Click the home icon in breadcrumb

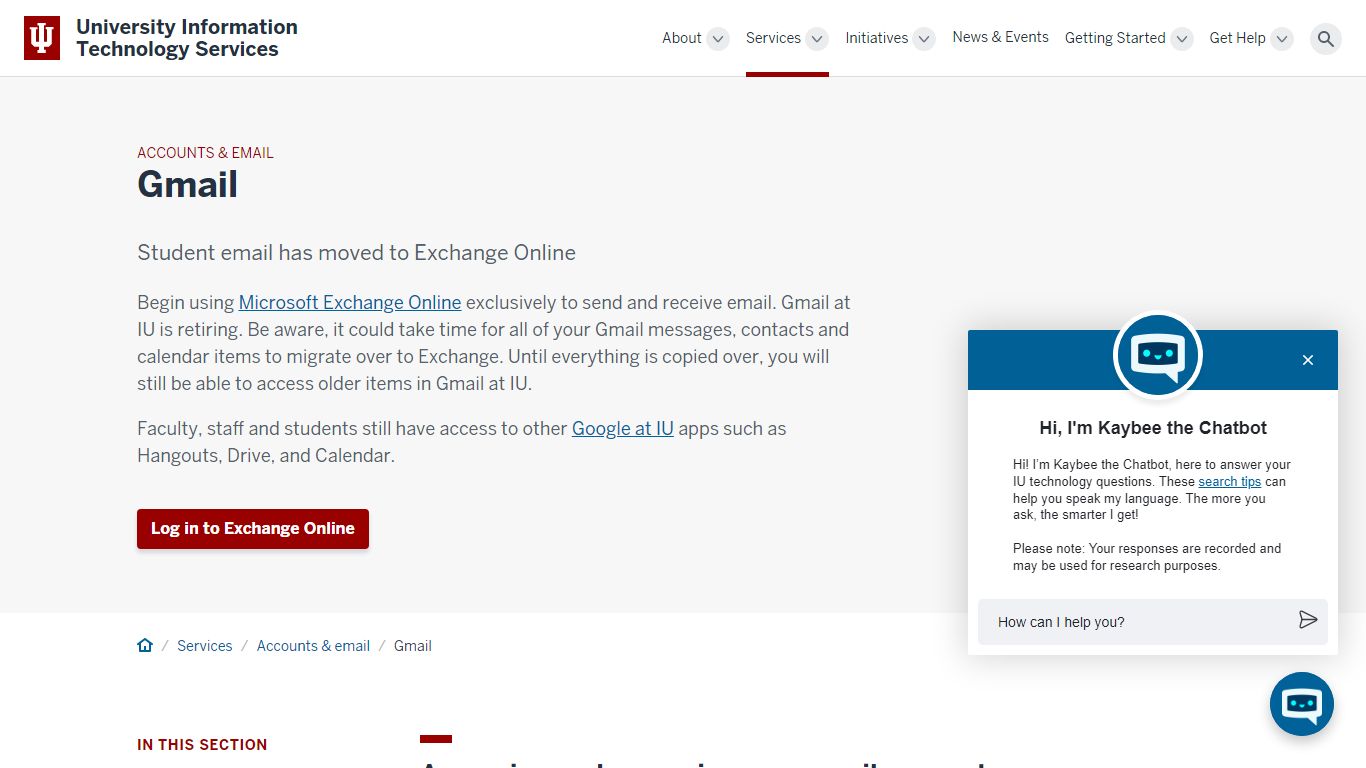pyautogui.click(x=145, y=645)
